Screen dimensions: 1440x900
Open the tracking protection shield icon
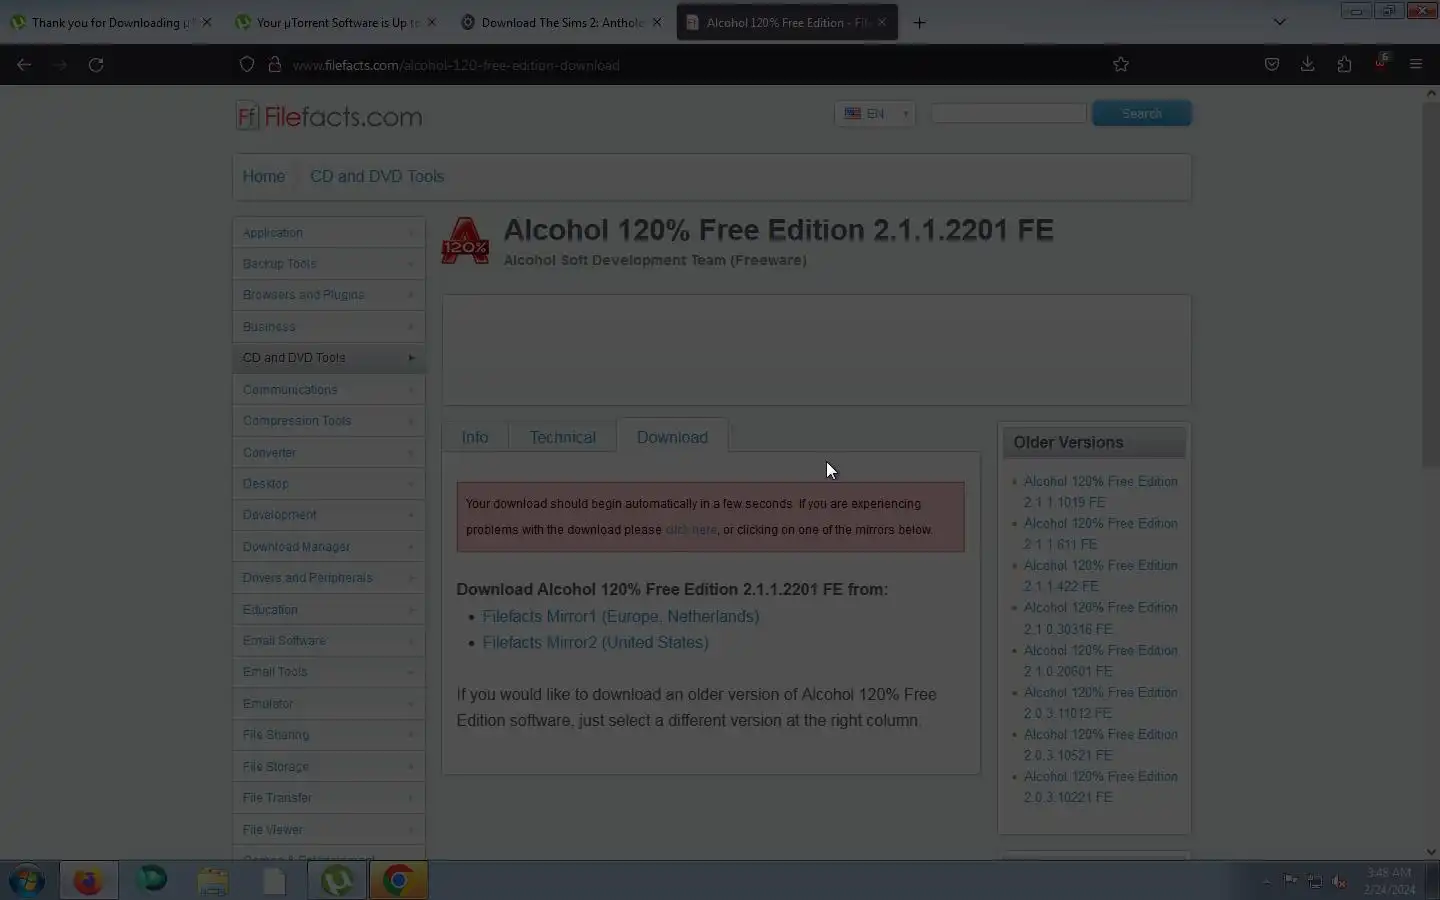tap(247, 65)
